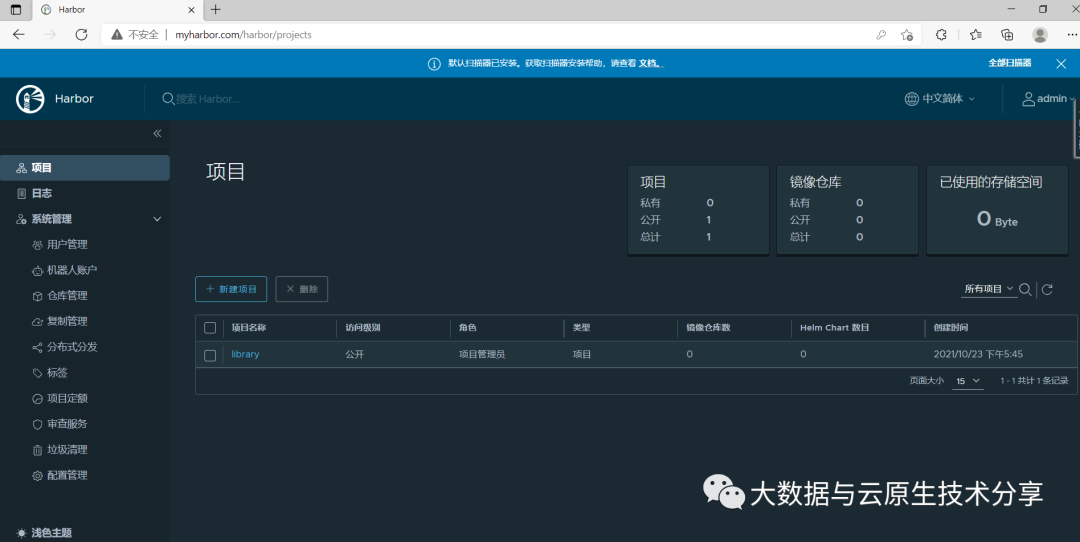This screenshot has height=542, width=1080.
Task: Open the 中文简体 language dropdown
Action: pos(940,98)
